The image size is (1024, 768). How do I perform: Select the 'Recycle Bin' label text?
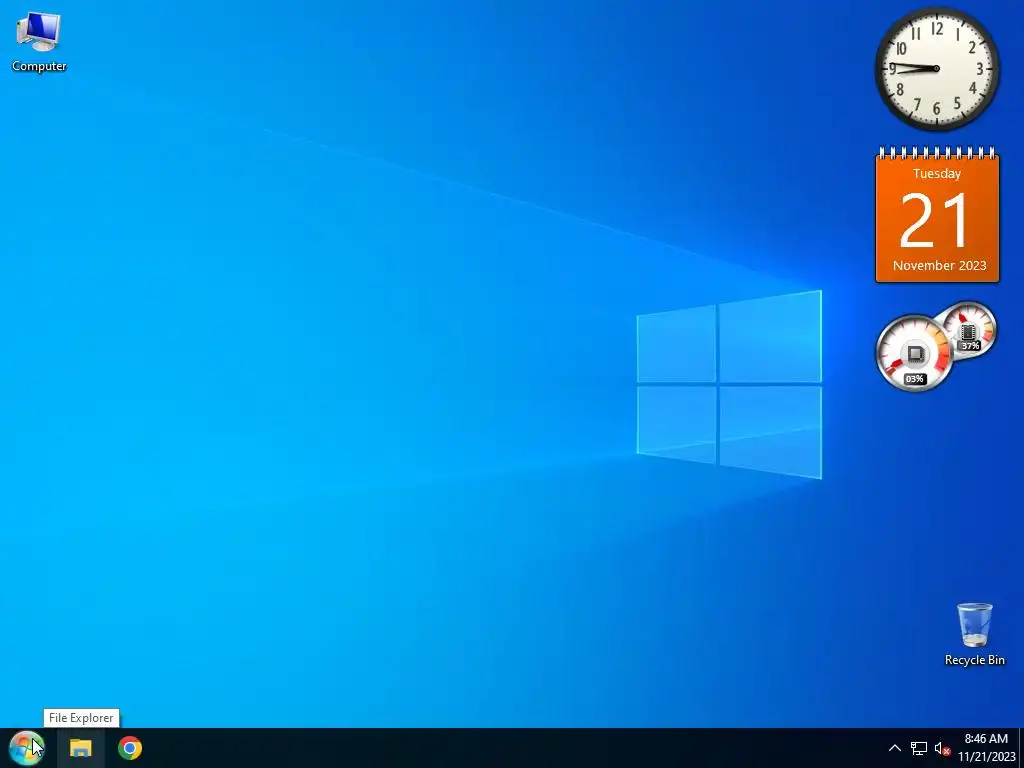click(974, 660)
